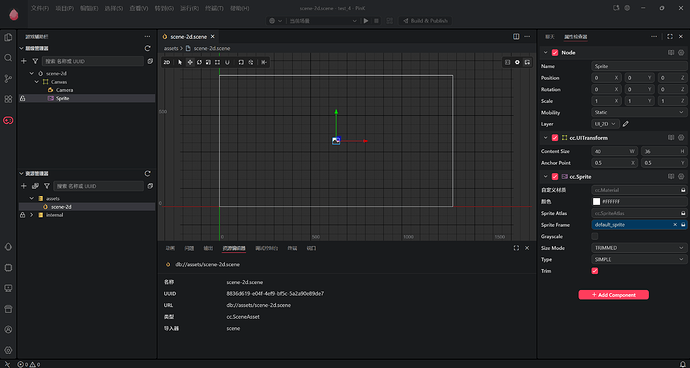Select the scene-2d asset in assets tree
The width and height of the screenshot is (690, 368).
[87, 207]
